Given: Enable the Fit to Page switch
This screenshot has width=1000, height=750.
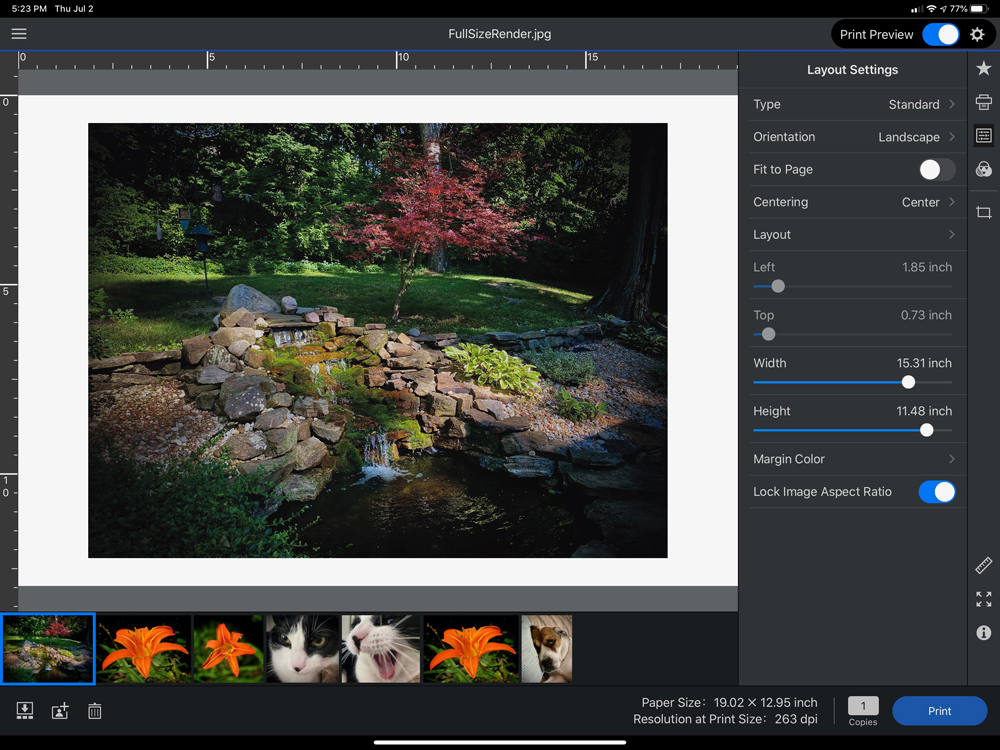Looking at the screenshot, I should coord(936,170).
